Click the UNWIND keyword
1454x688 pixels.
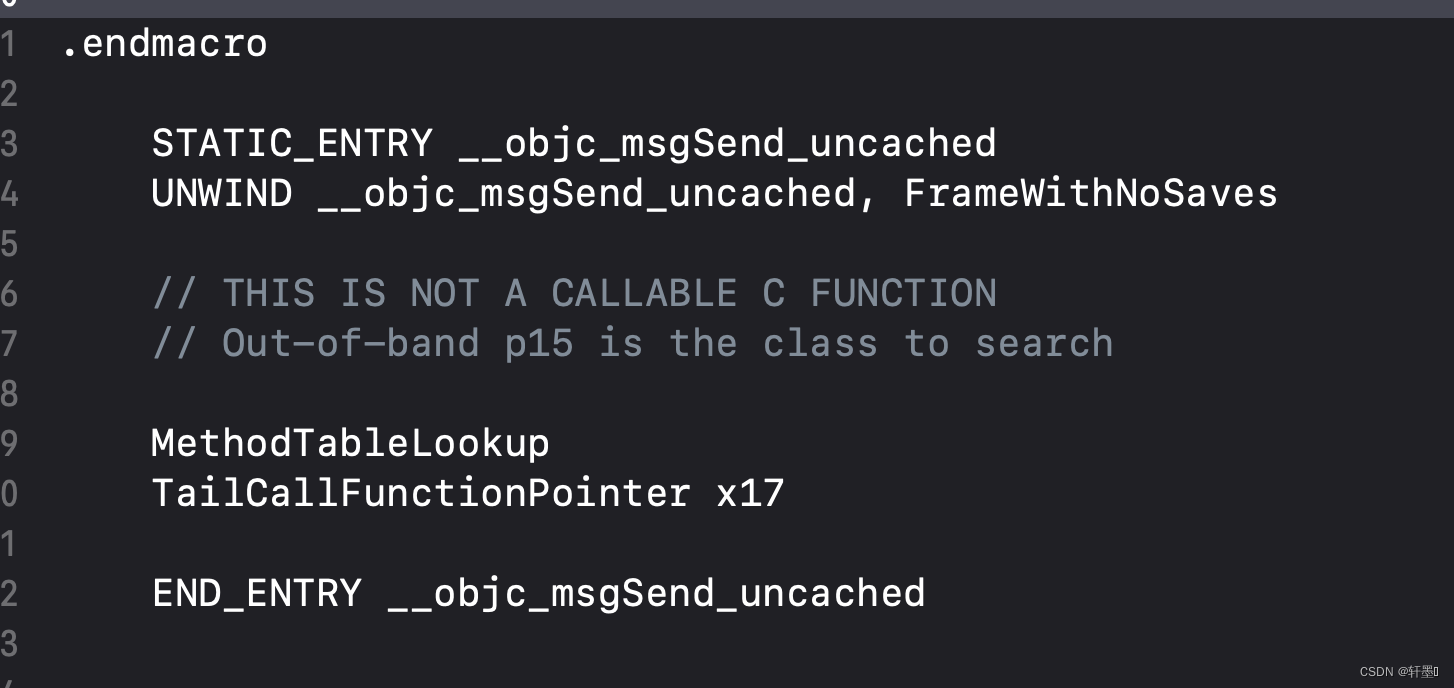pyautogui.click(x=222, y=193)
